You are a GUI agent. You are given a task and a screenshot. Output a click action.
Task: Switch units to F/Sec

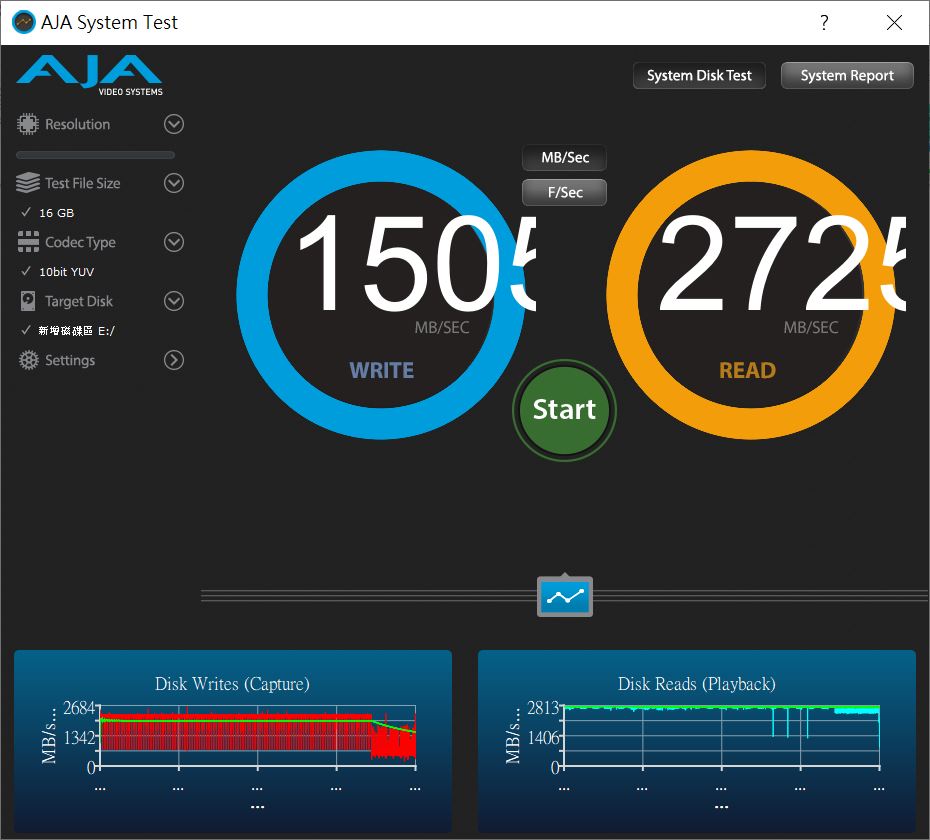click(565, 192)
